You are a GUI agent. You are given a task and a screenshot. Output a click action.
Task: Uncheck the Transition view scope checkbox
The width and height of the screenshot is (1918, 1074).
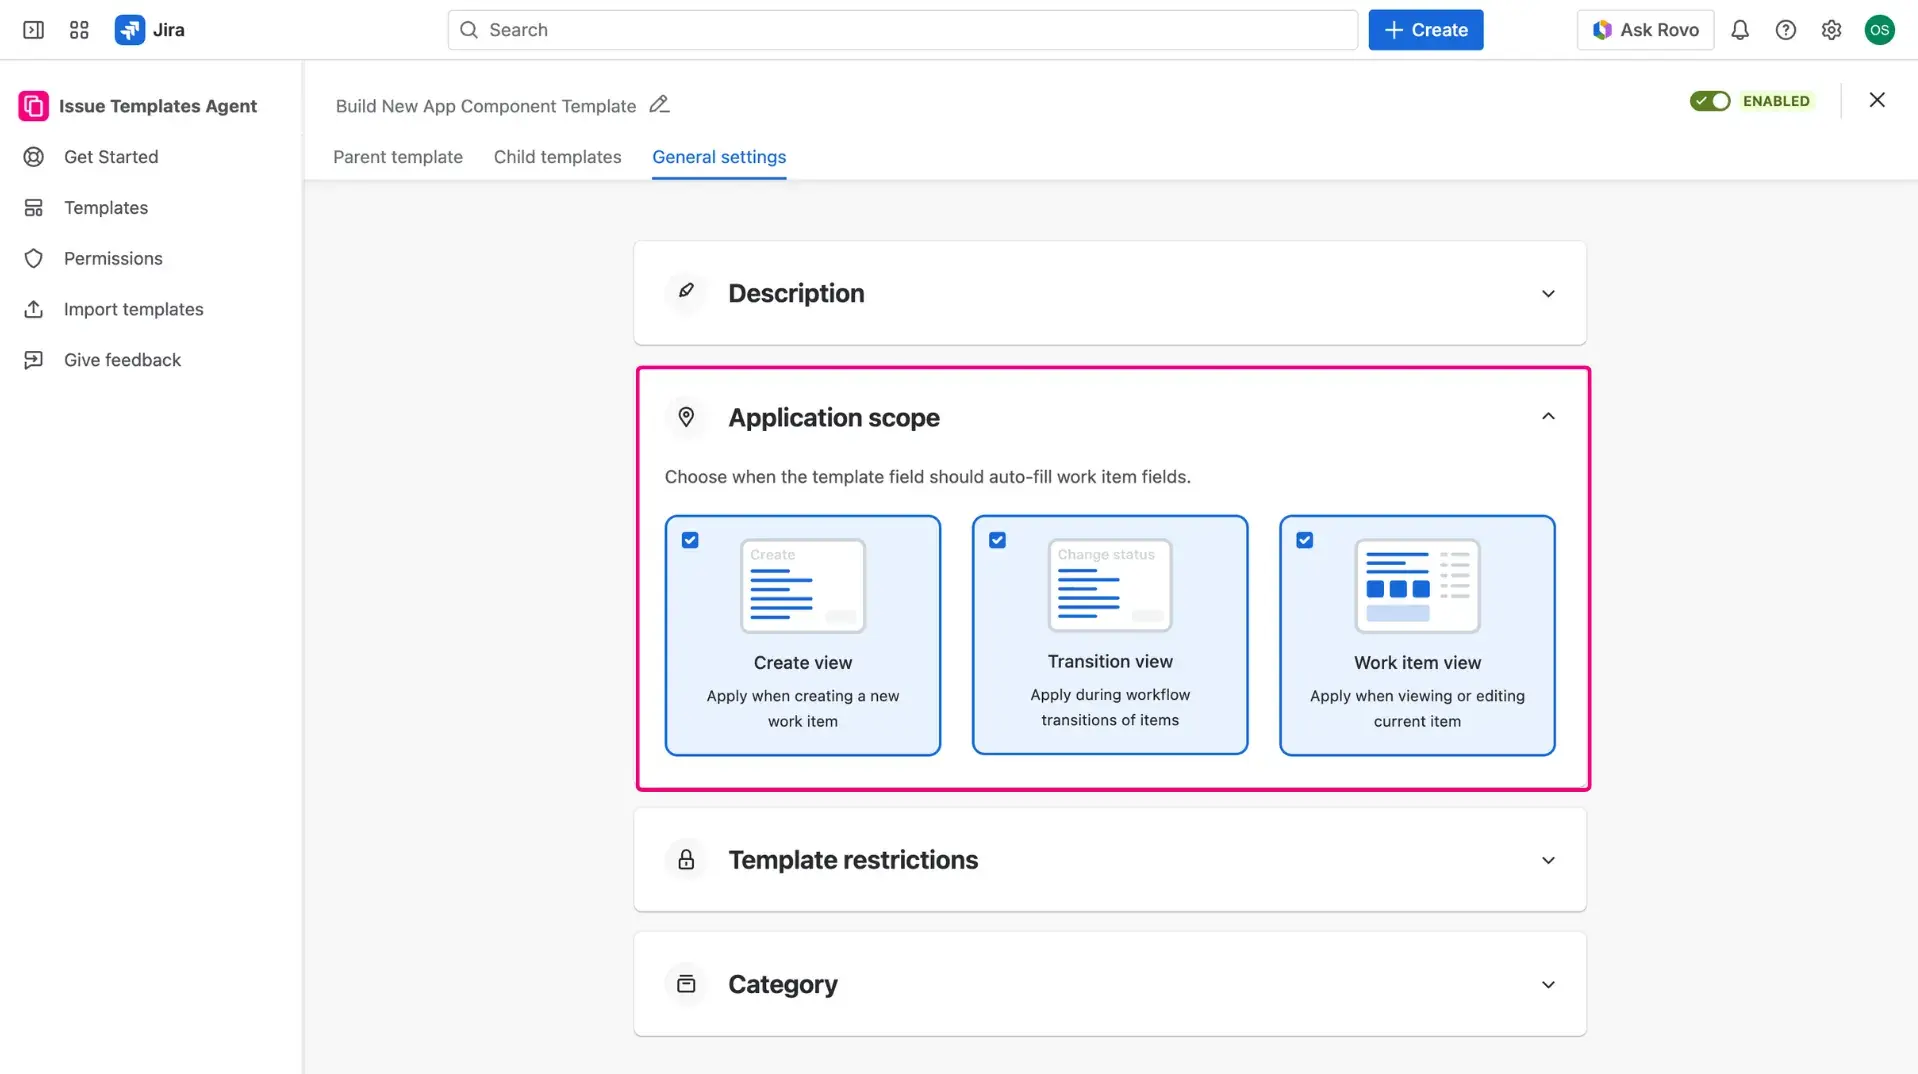(x=997, y=539)
